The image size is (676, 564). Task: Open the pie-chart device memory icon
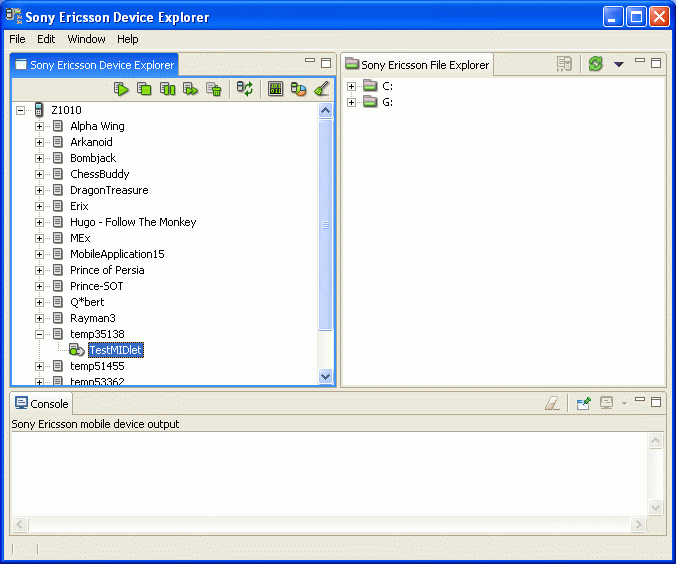(x=298, y=89)
